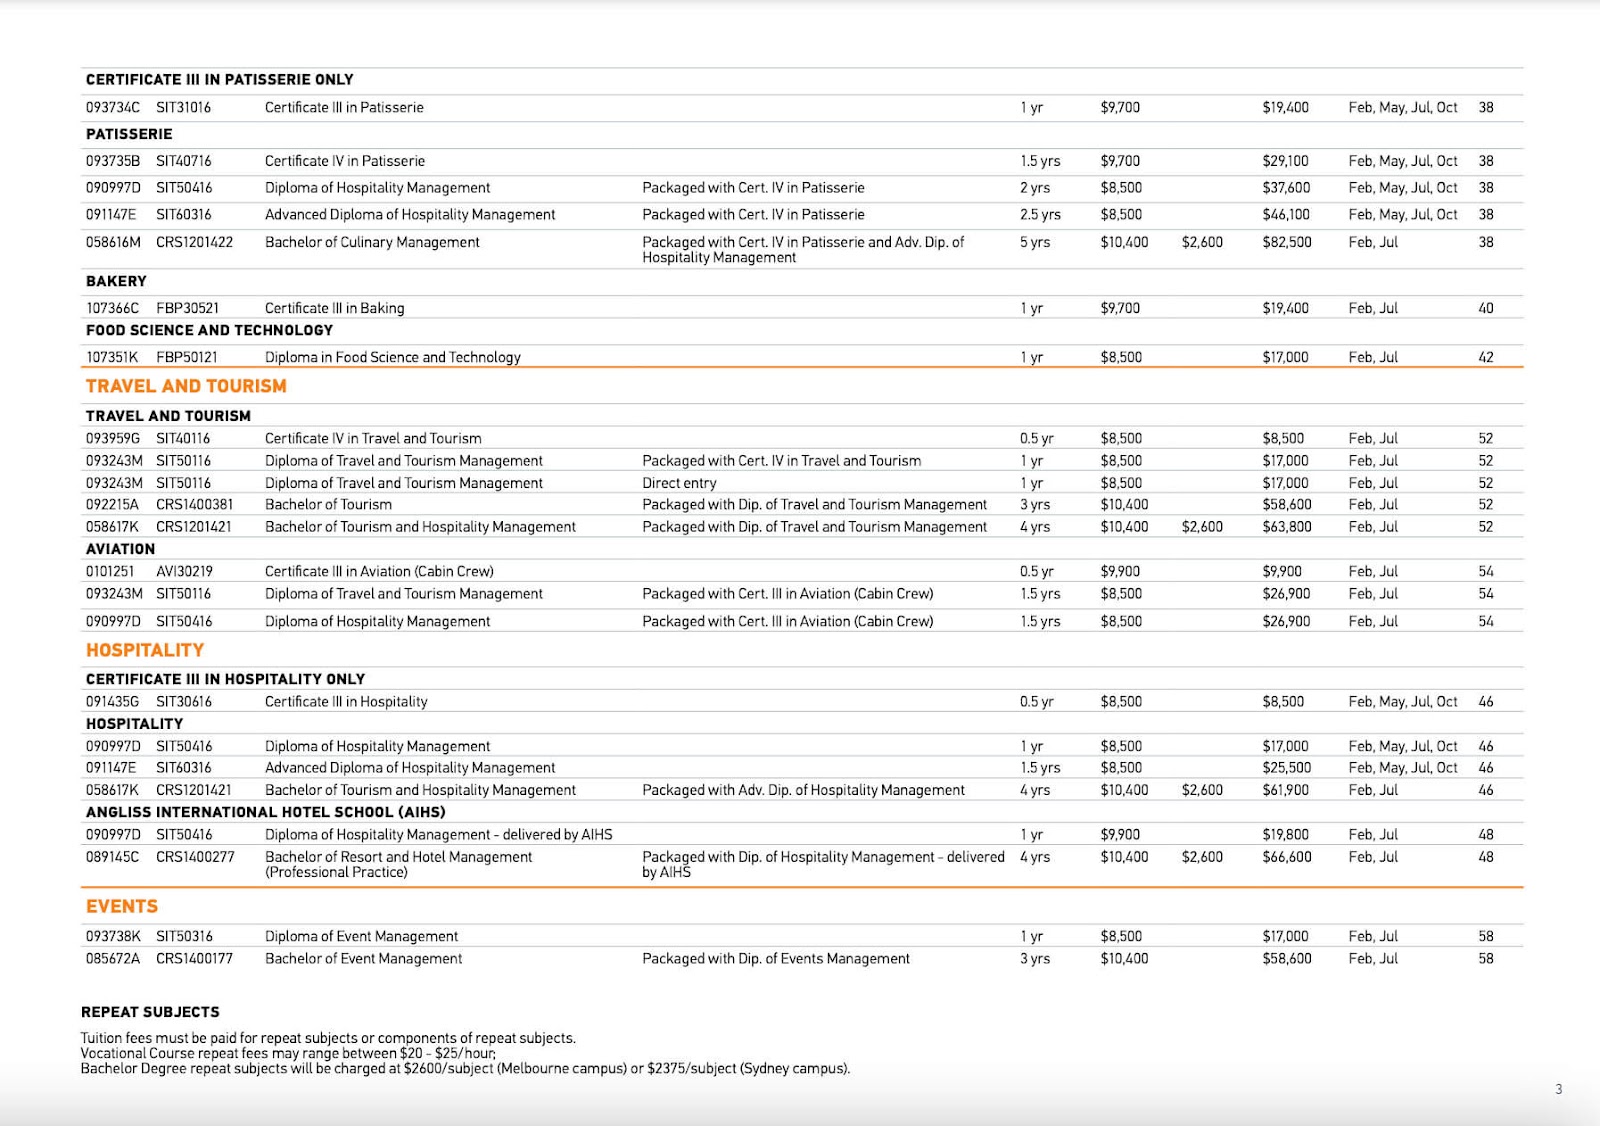Click the orange HOSPITALITY section heading
Image resolution: width=1600 pixels, height=1126 pixels.
[145, 650]
